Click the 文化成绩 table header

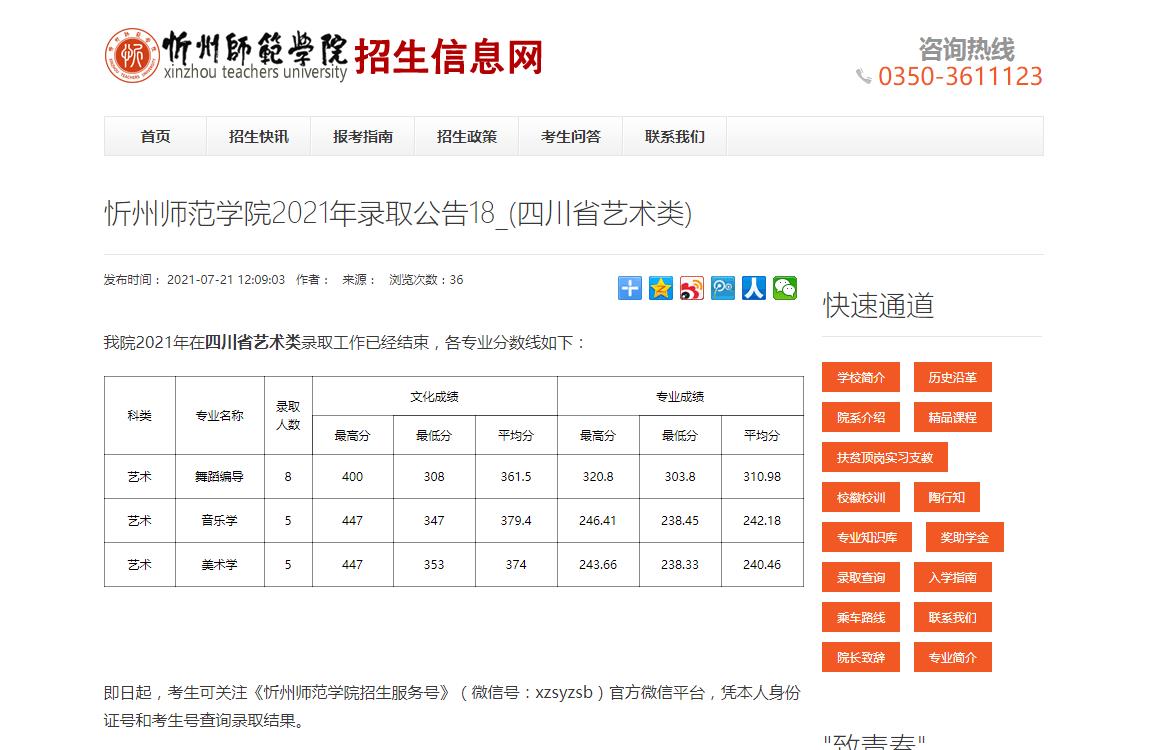tap(434, 397)
